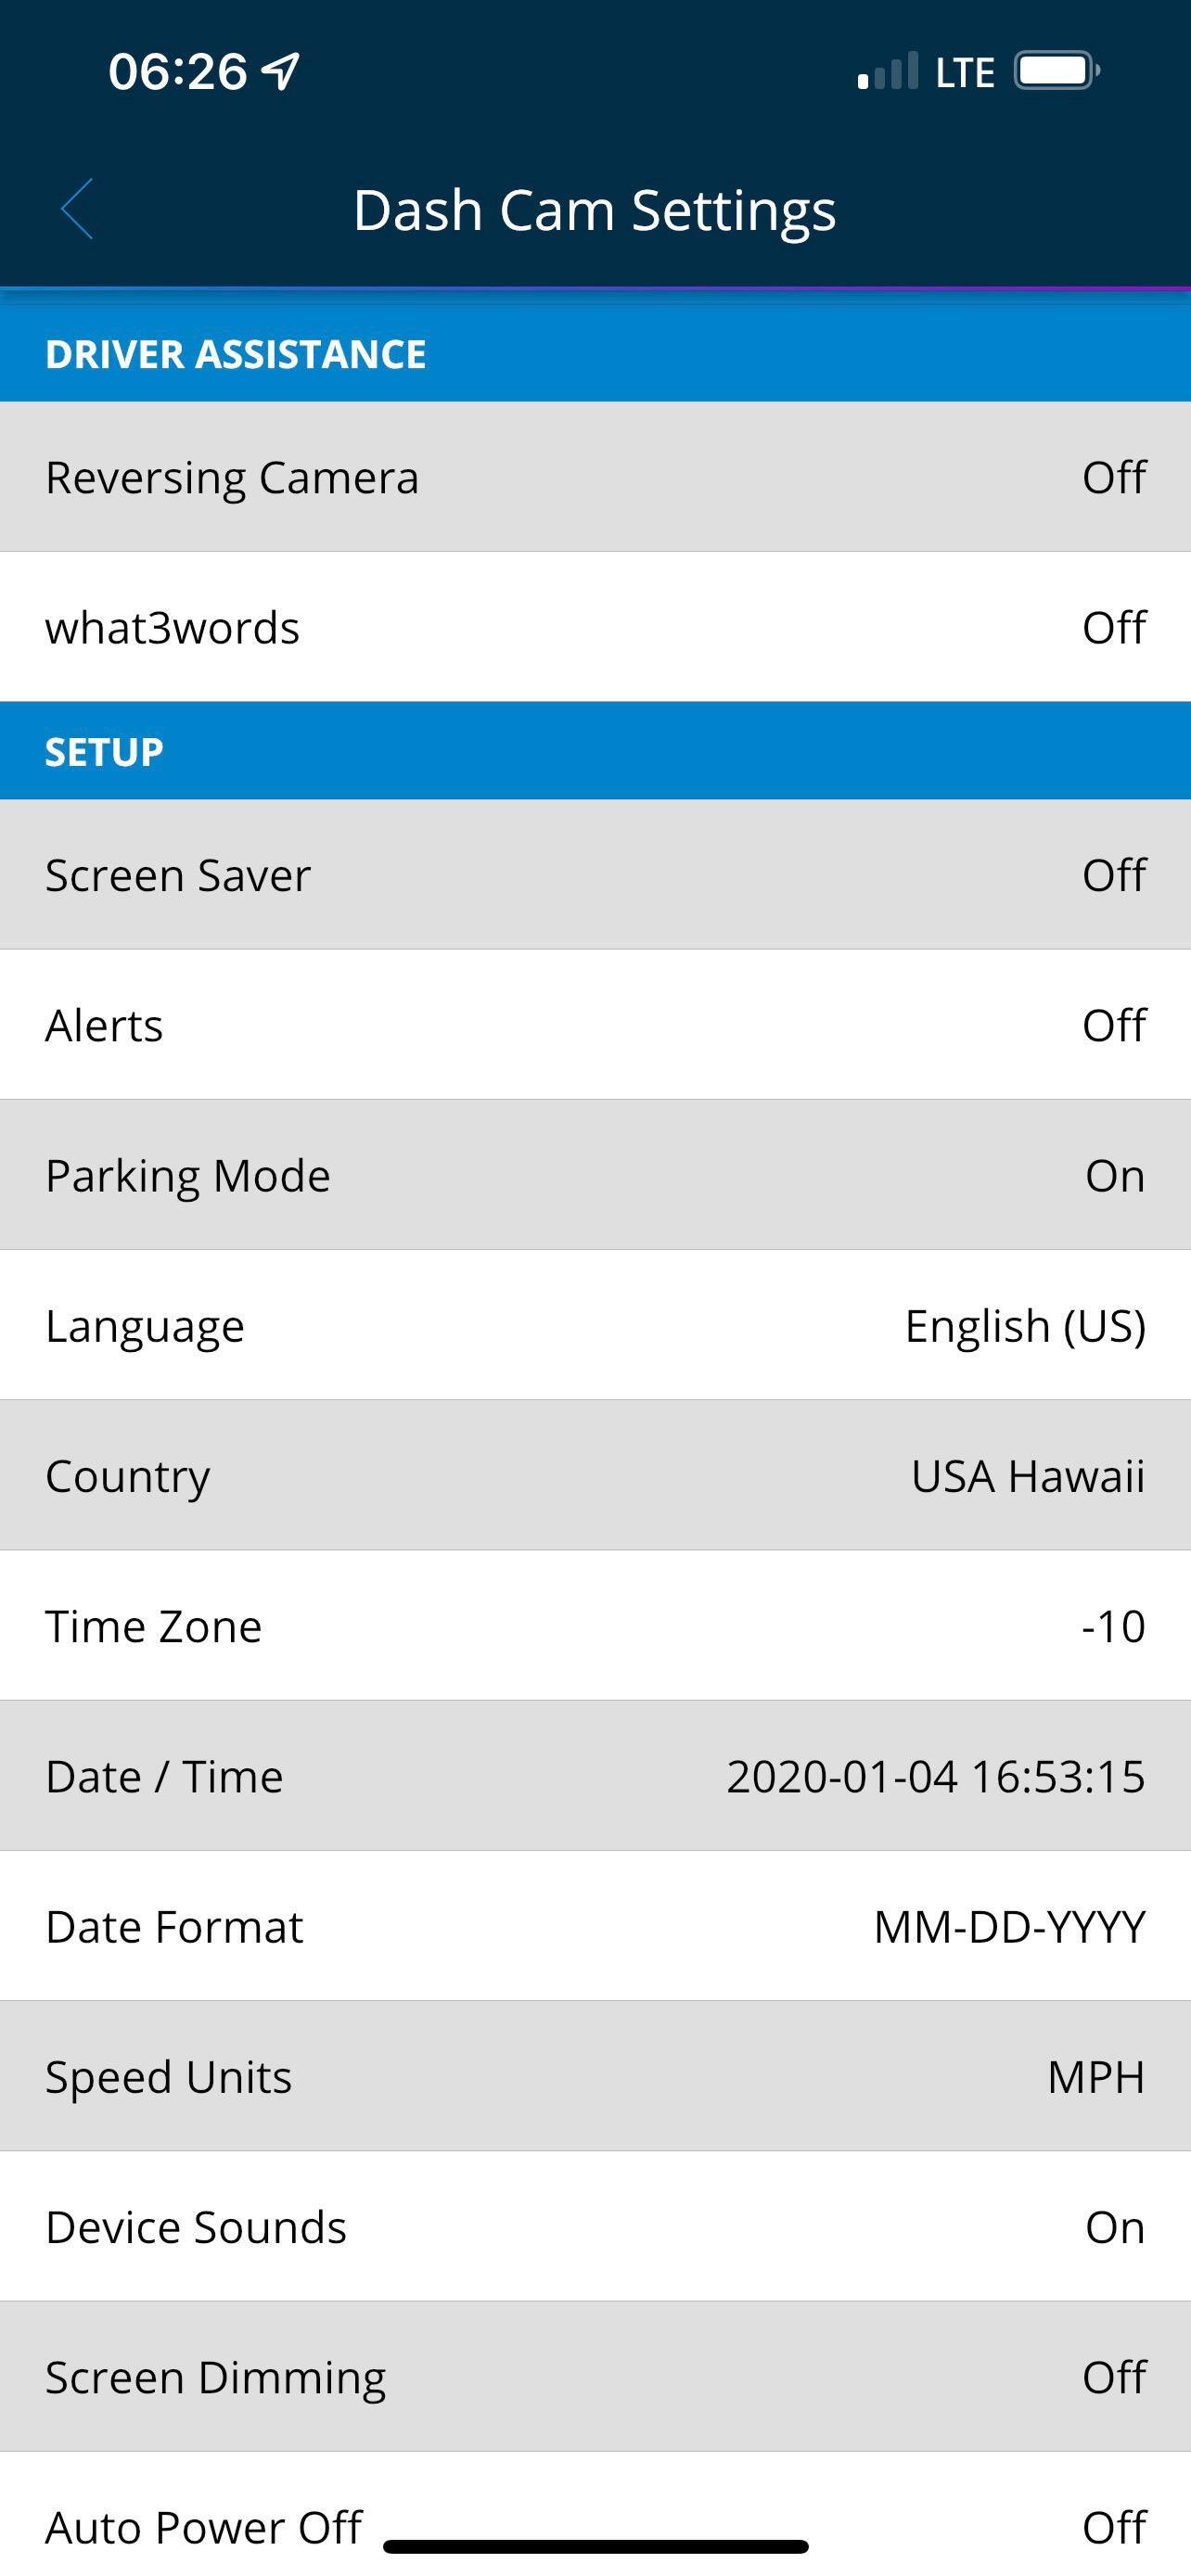
Task: Tap the home indicator bar
Action: [x=595, y=2547]
